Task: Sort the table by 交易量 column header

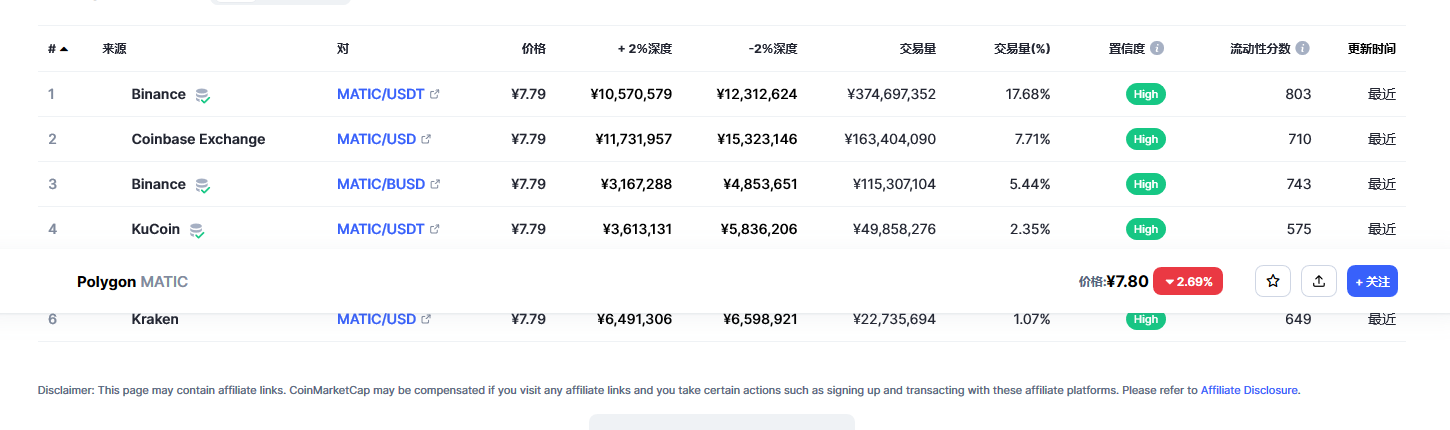Action: (x=916, y=48)
